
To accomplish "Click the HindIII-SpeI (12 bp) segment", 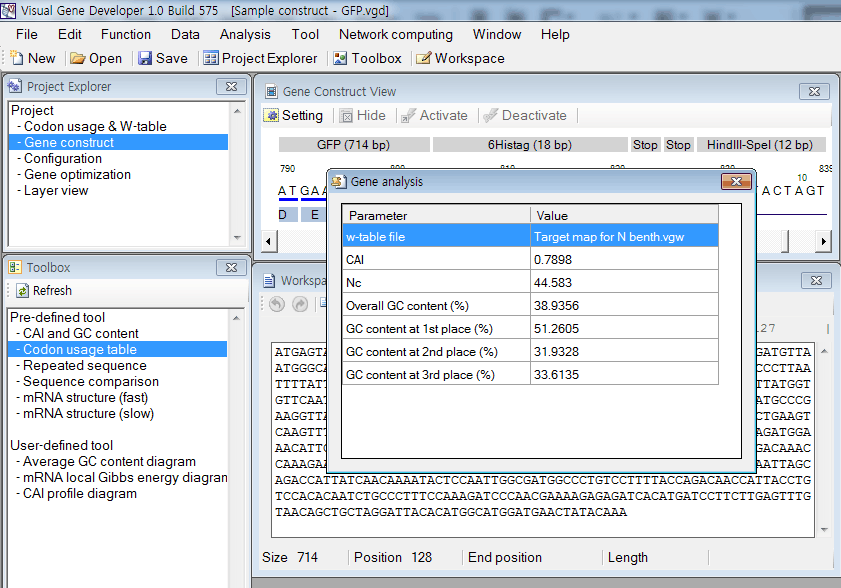I will pyautogui.click(x=760, y=145).
